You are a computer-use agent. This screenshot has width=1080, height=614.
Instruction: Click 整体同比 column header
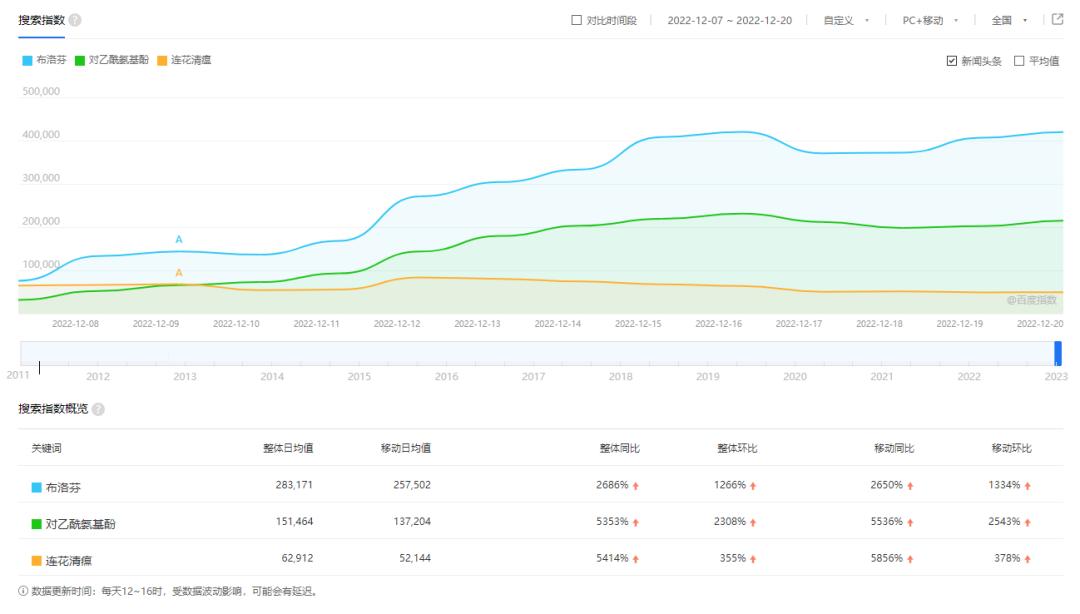click(x=619, y=448)
